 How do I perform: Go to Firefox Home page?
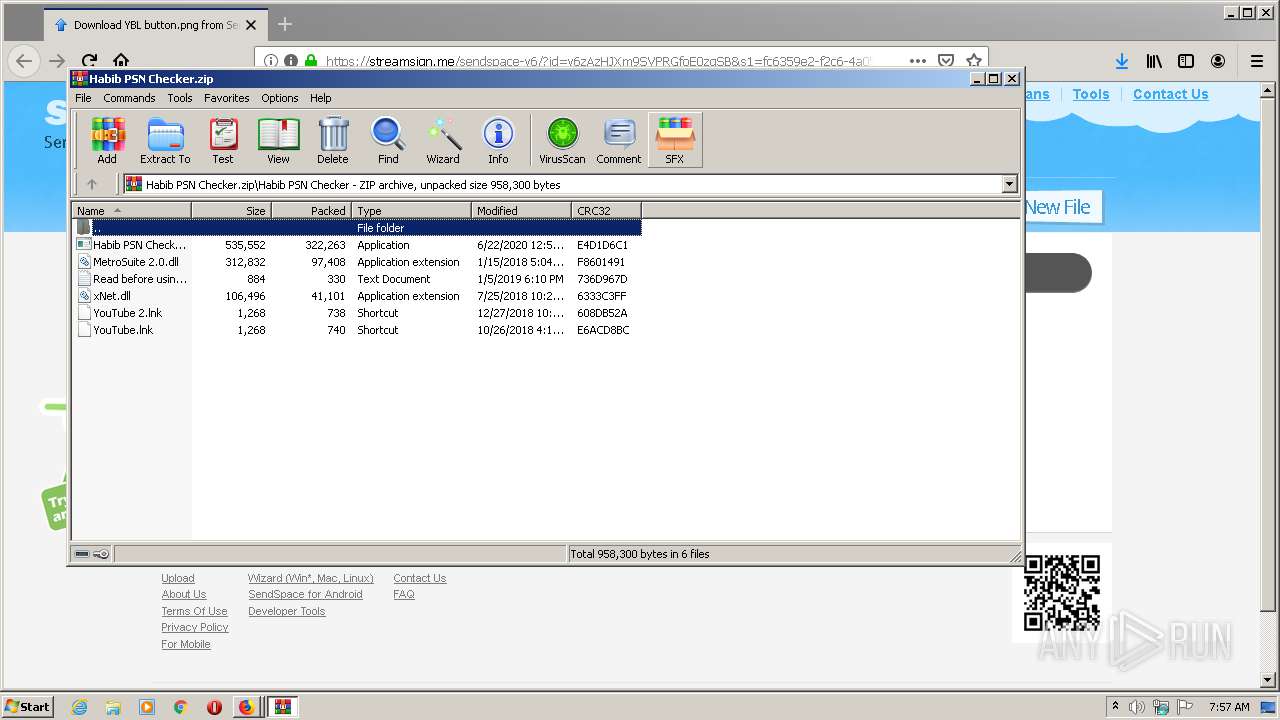click(121, 61)
